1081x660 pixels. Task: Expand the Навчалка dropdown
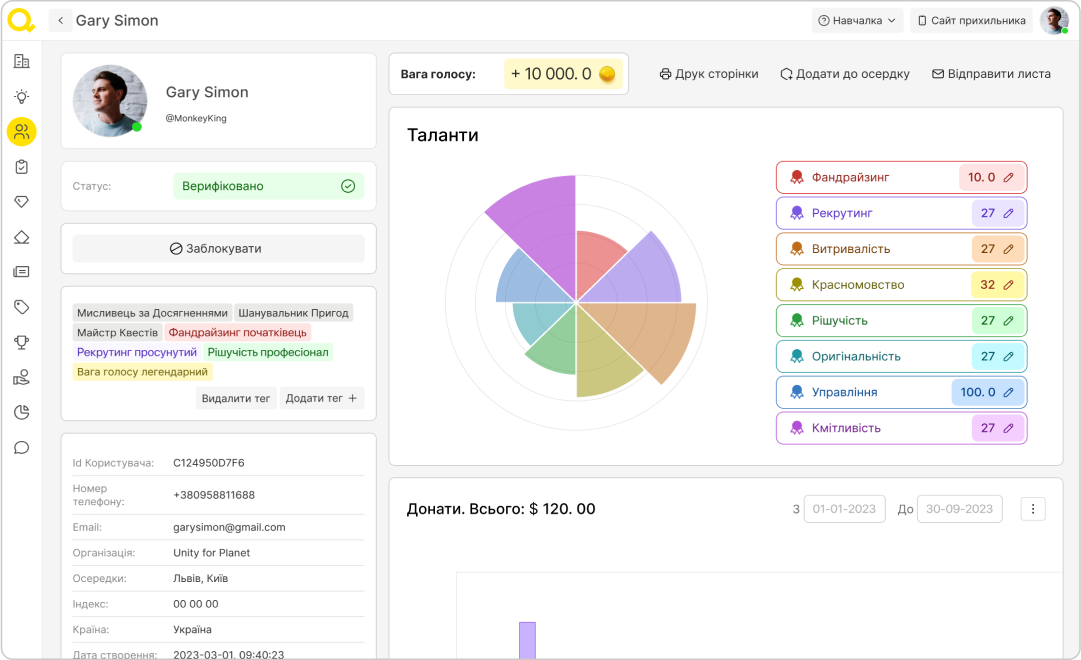(x=857, y=21)
